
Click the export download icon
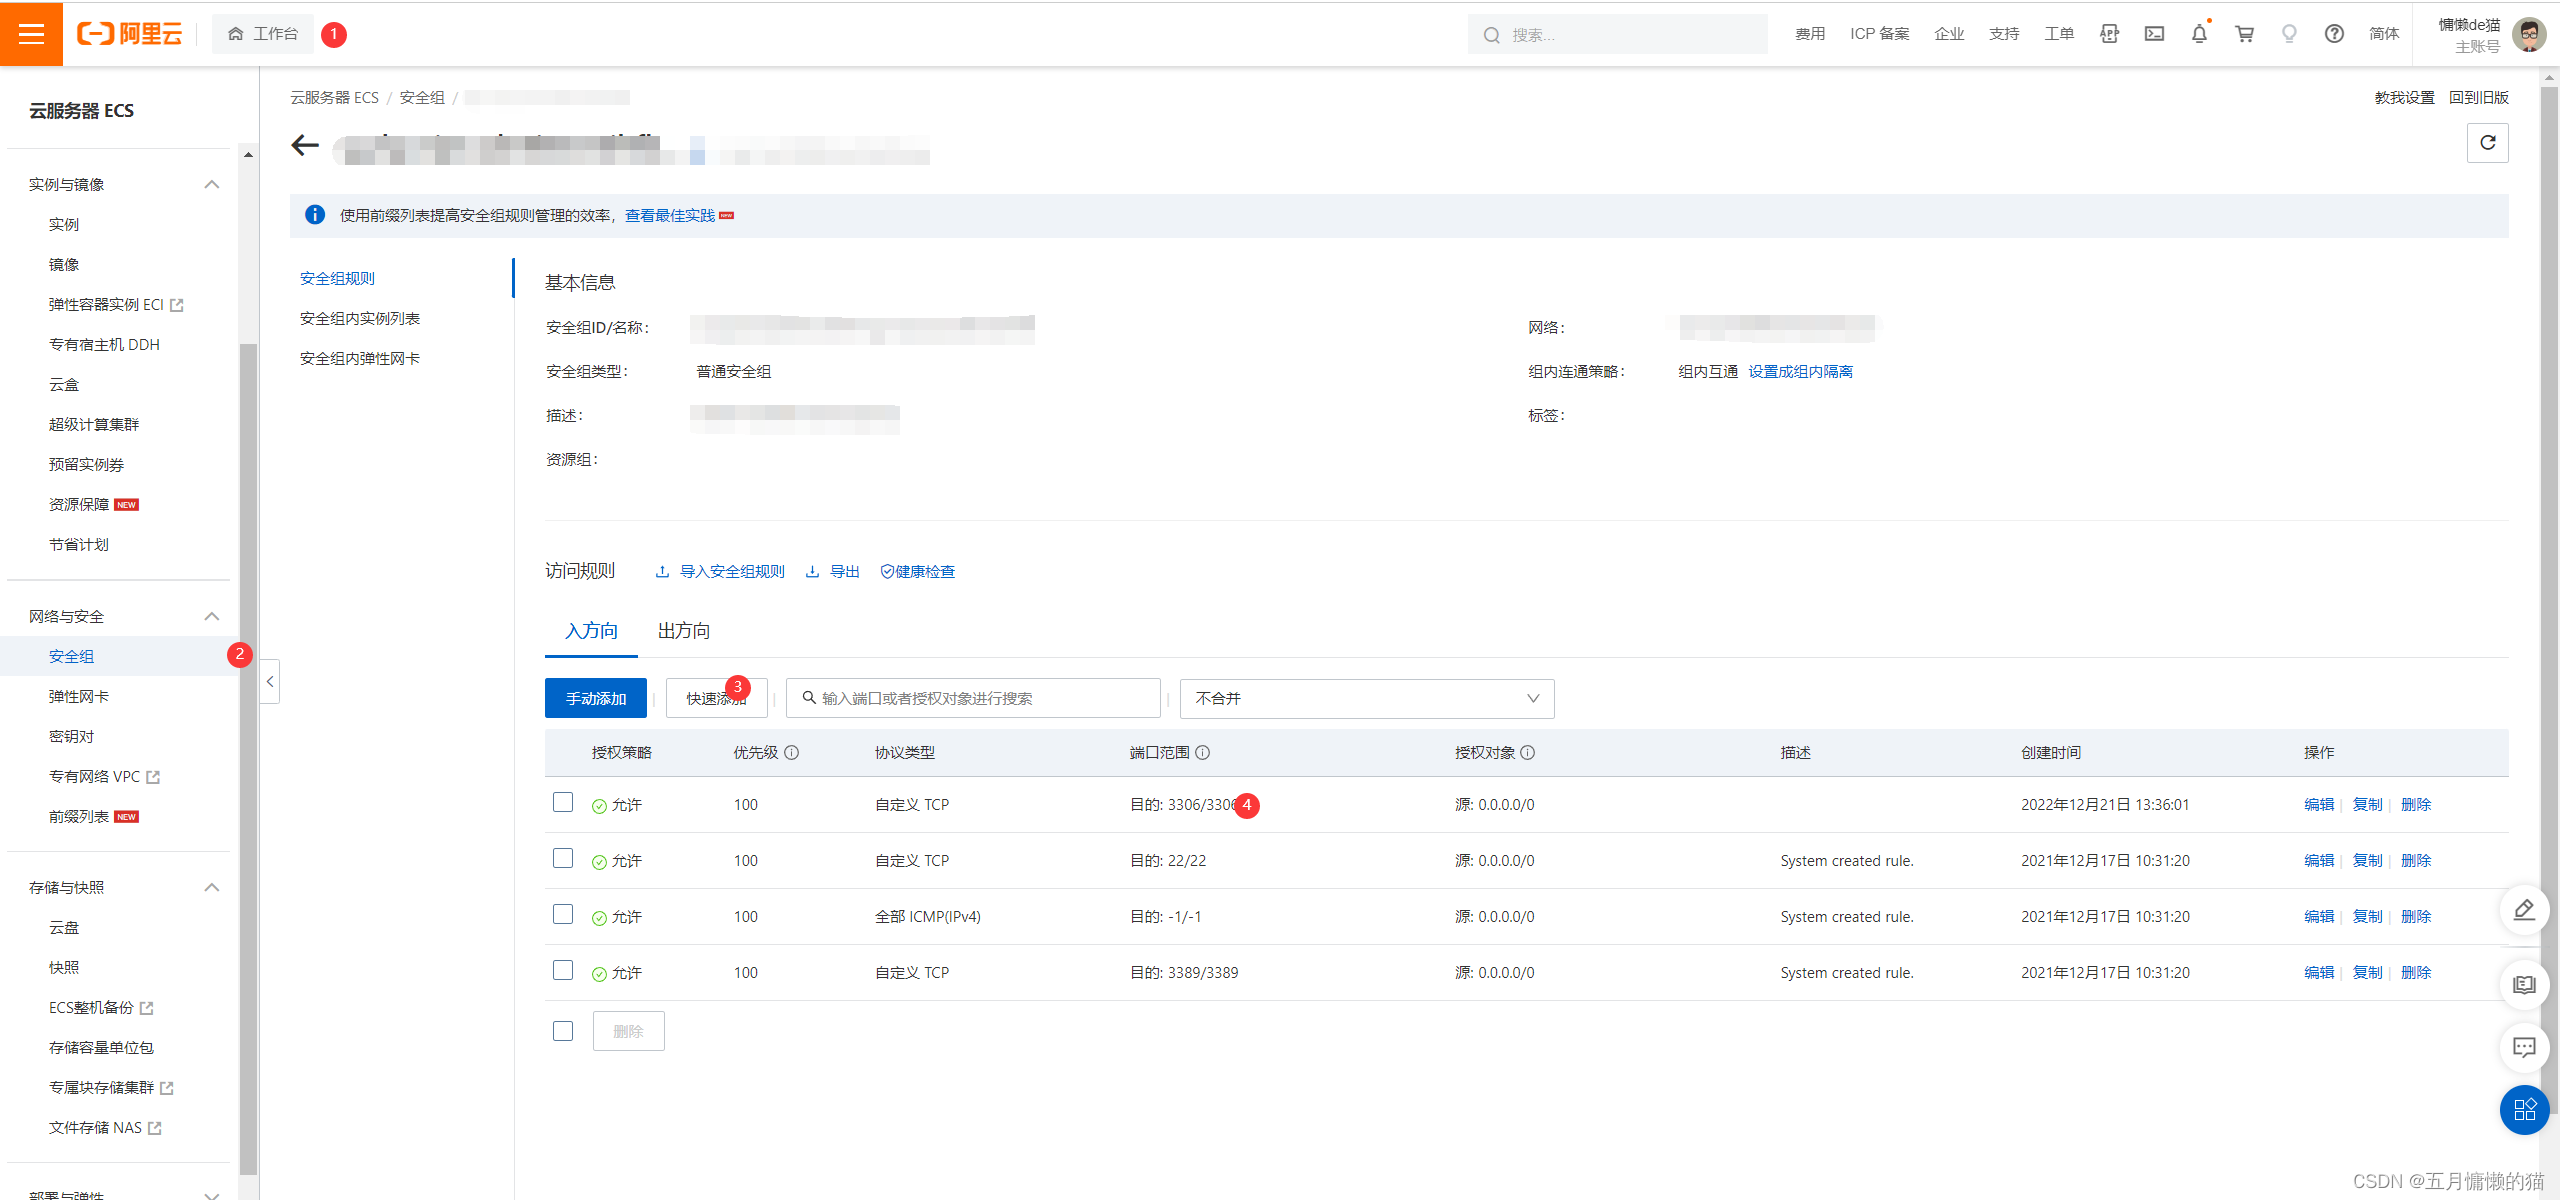coord(812,572)
